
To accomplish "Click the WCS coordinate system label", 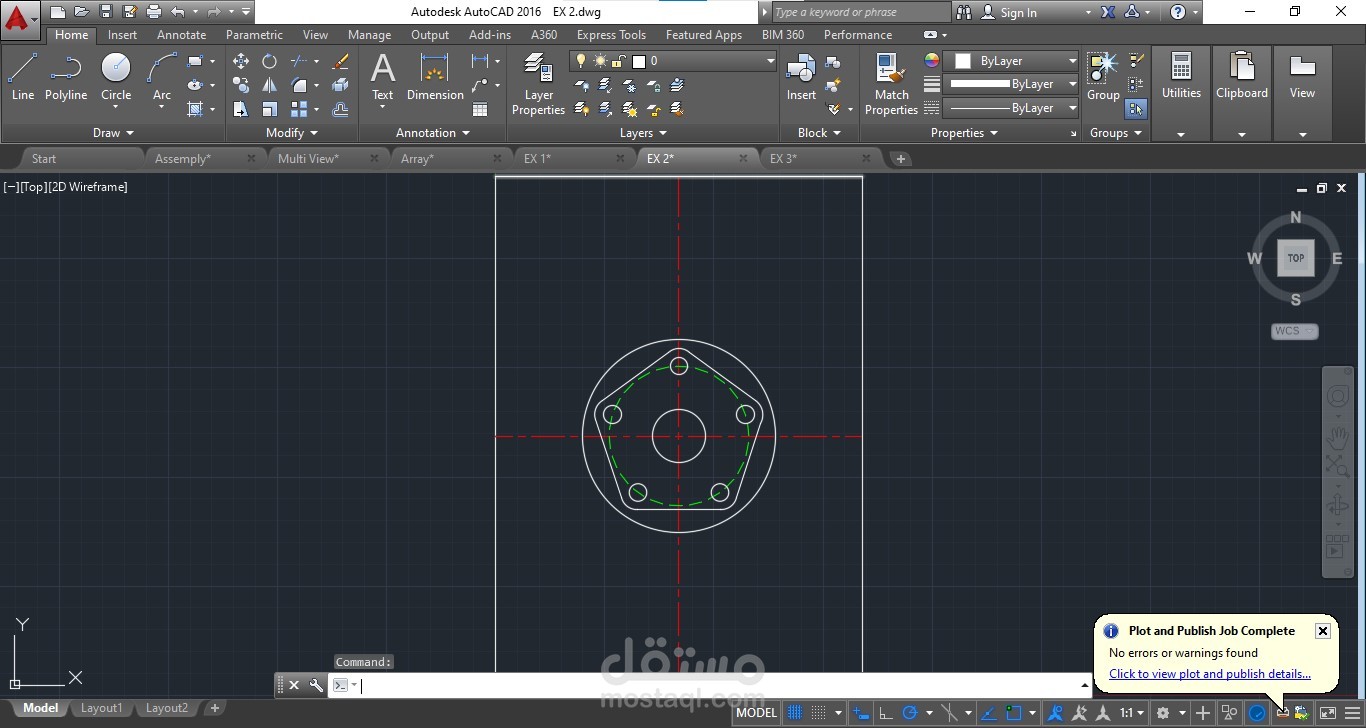I will pyautogui.click(x=1294, y=331).
